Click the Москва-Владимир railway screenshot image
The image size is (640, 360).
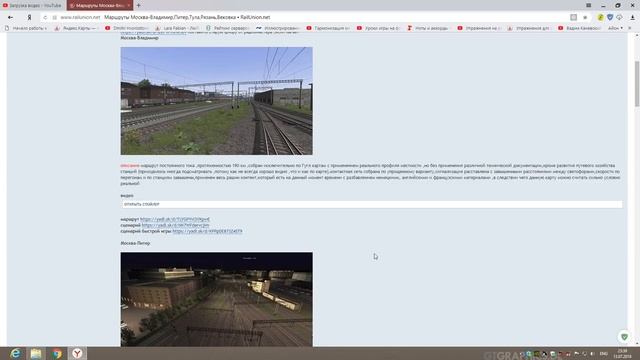click(x=216, y=101)
